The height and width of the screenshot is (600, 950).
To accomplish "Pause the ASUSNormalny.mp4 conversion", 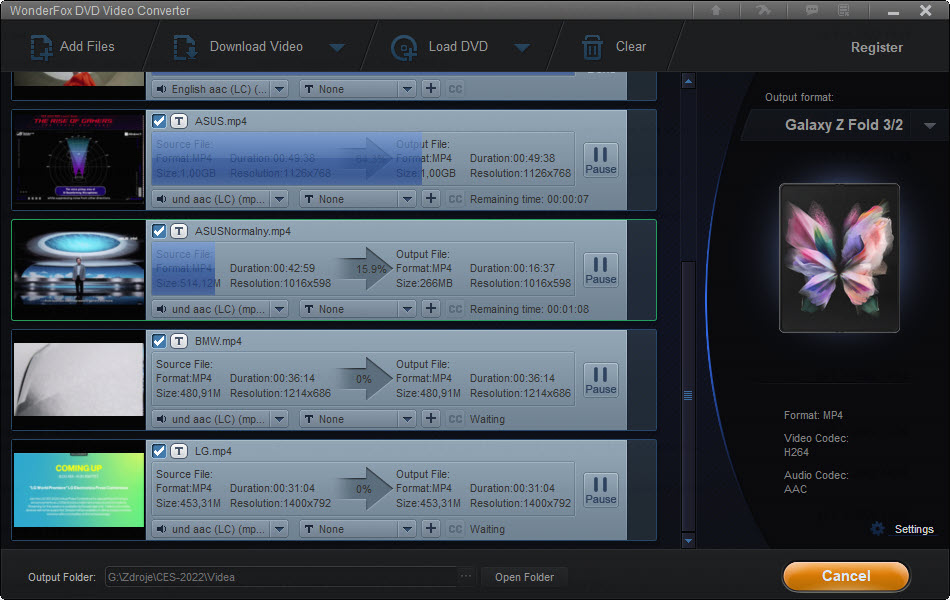I will pos(600,270).
